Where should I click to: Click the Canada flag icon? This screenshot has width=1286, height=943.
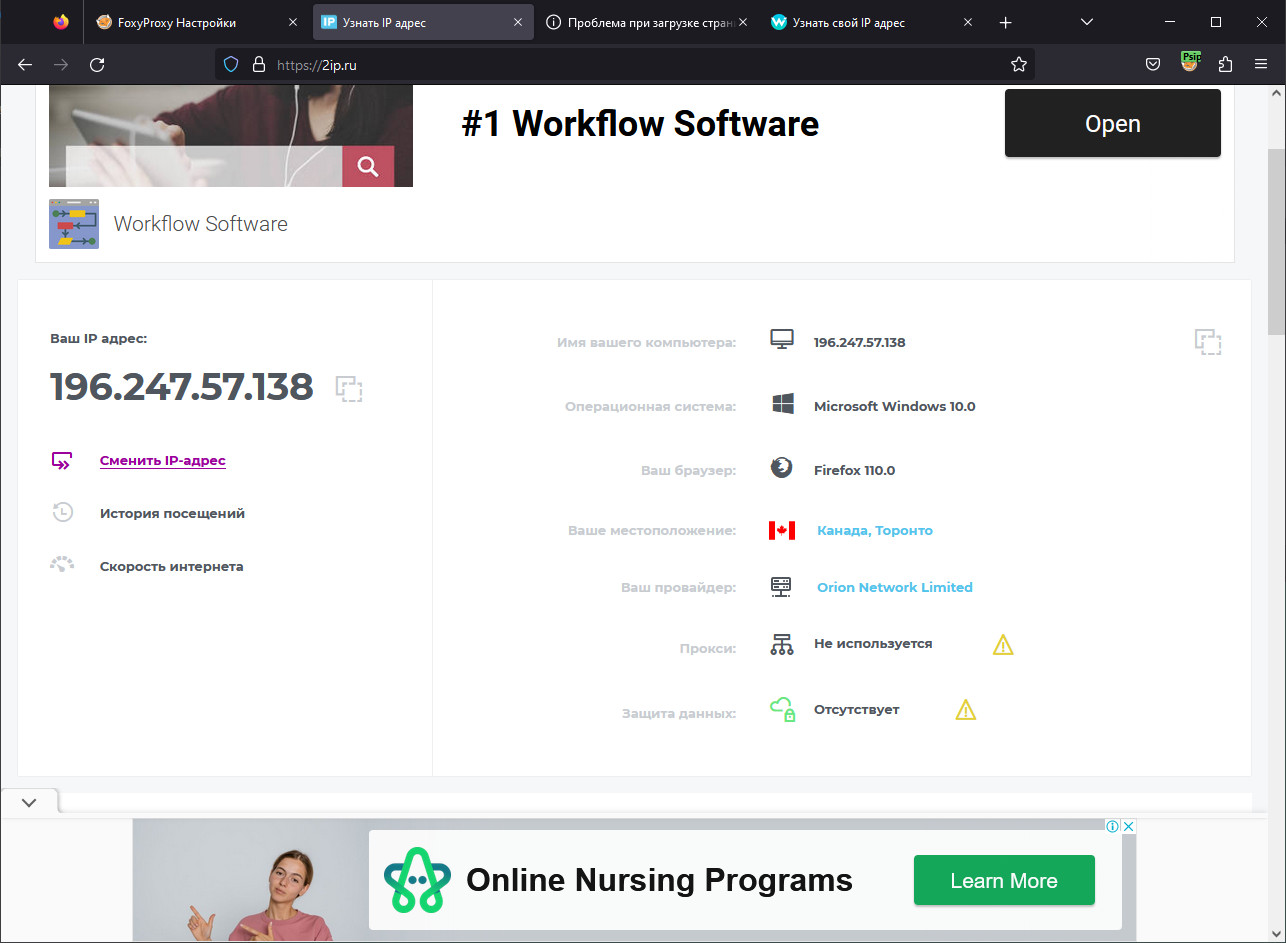tap(782, 530)
